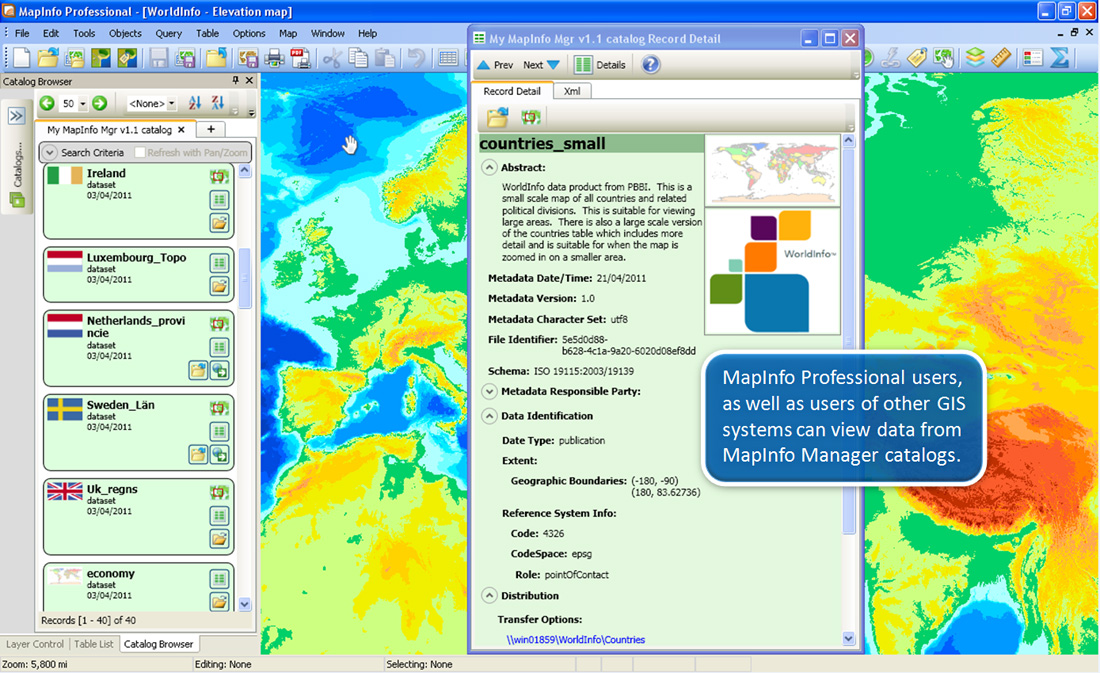Click the details list icon for economy record
Viewport: 1100px width, 673px height.
(220, 578)
